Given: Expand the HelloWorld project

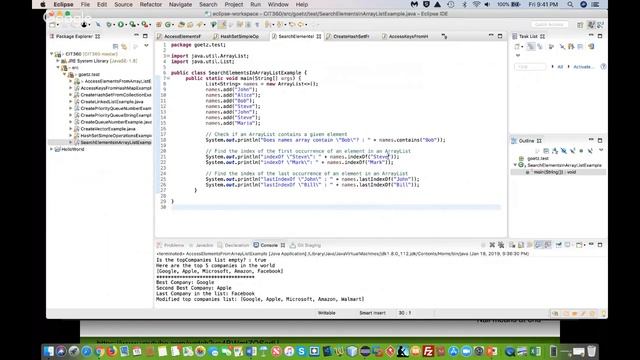Looking at the screenshot, I should pos(52,149).
